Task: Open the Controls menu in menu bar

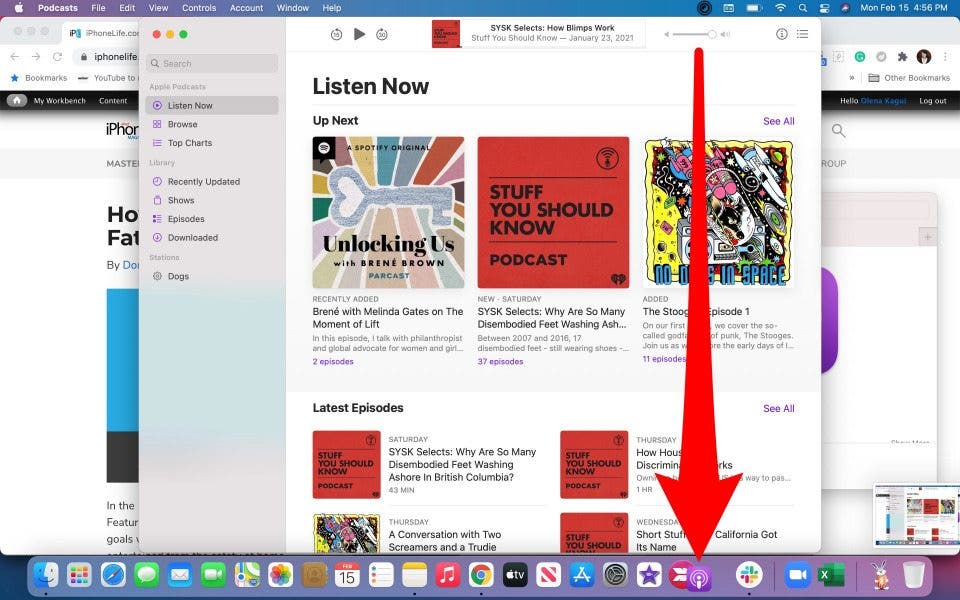Action: [199, 8]
